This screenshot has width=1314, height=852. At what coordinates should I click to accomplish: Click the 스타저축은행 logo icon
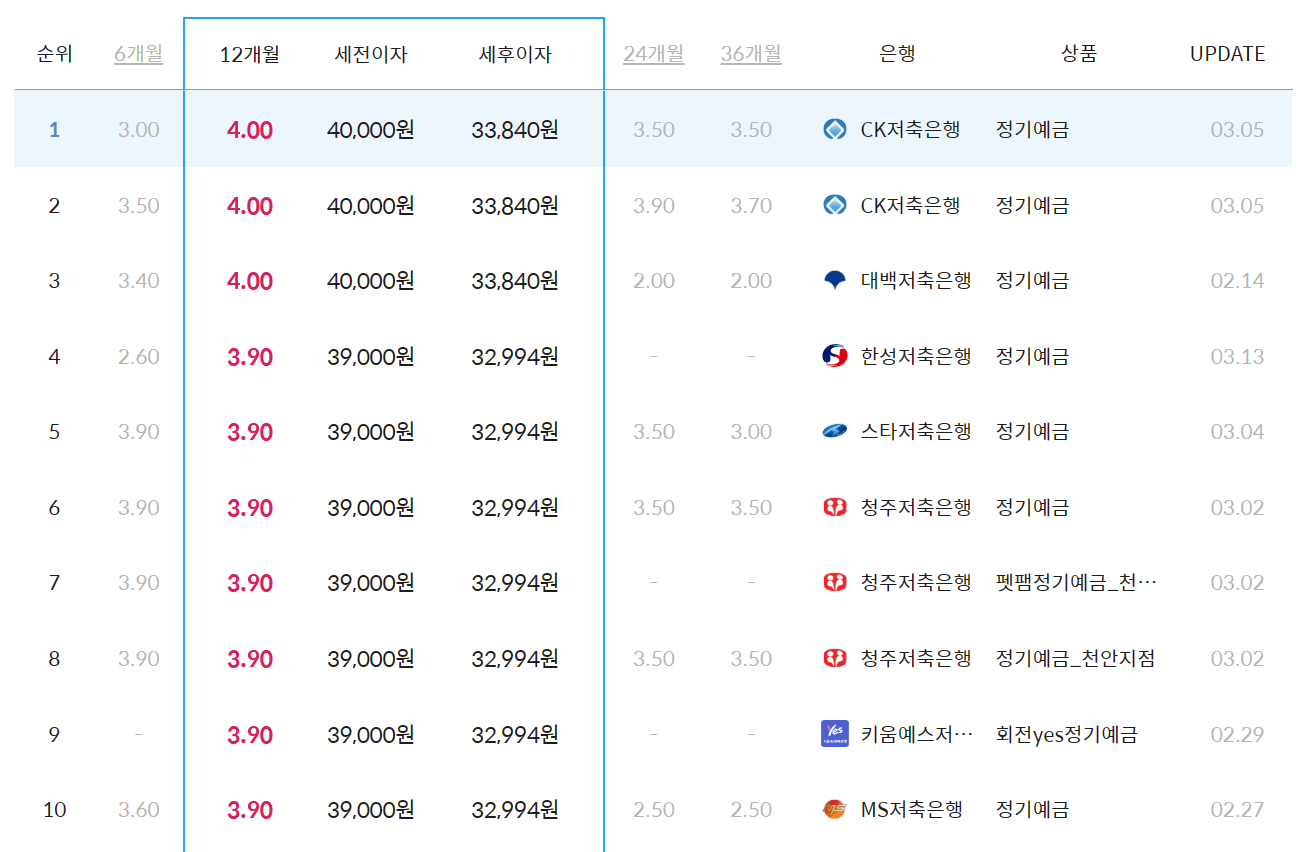[x=834, y=432]
